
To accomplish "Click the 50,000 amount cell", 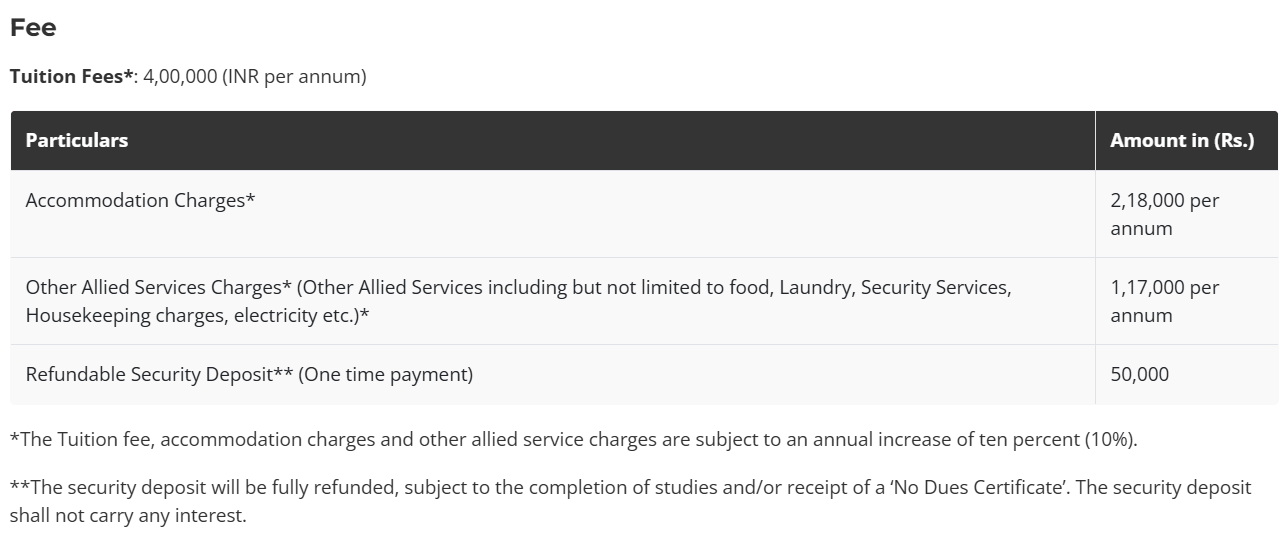I will pyautogui.click(x=1139, y=375).
